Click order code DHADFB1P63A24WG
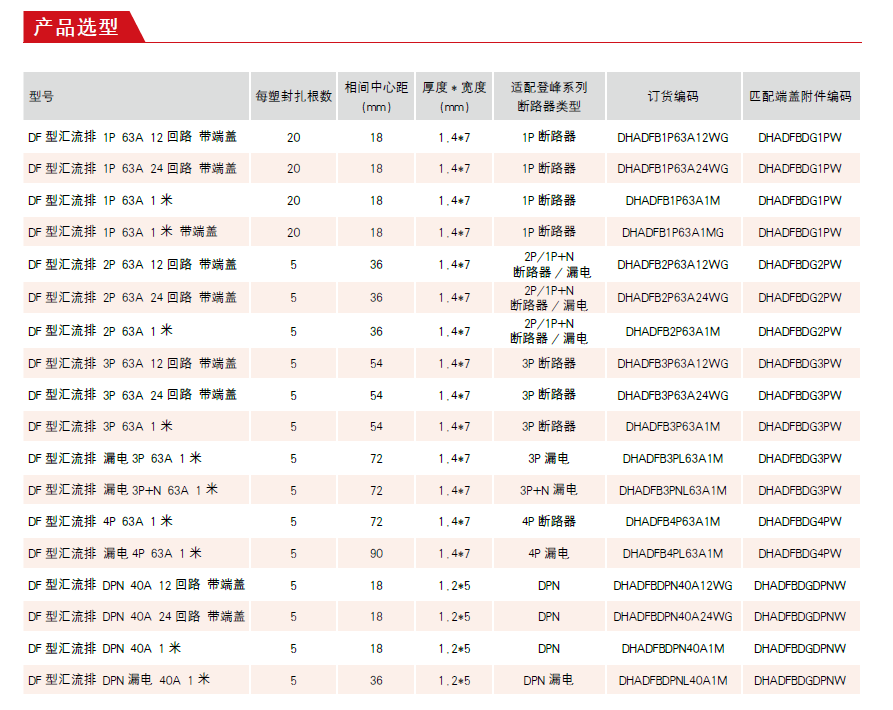 pyautogui.click(x=673, y=169)
